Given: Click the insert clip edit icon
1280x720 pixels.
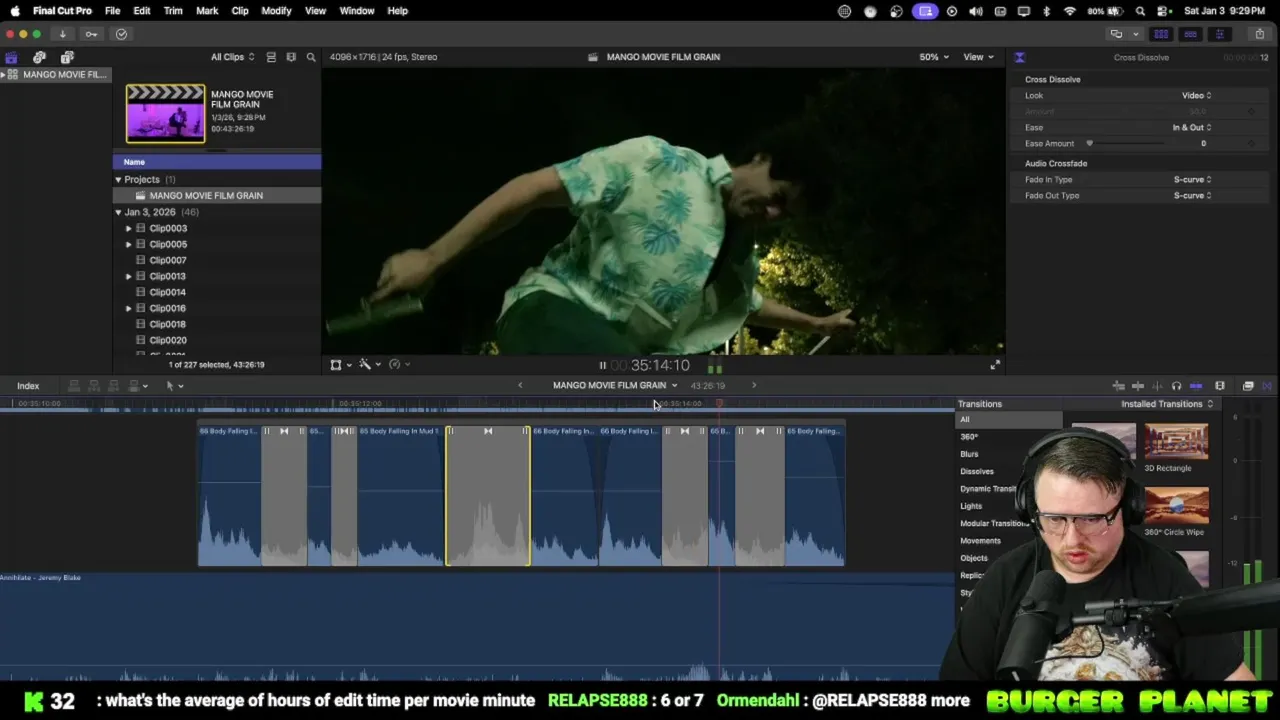Looking at the screenshot, I should click(x=94, y=386).
